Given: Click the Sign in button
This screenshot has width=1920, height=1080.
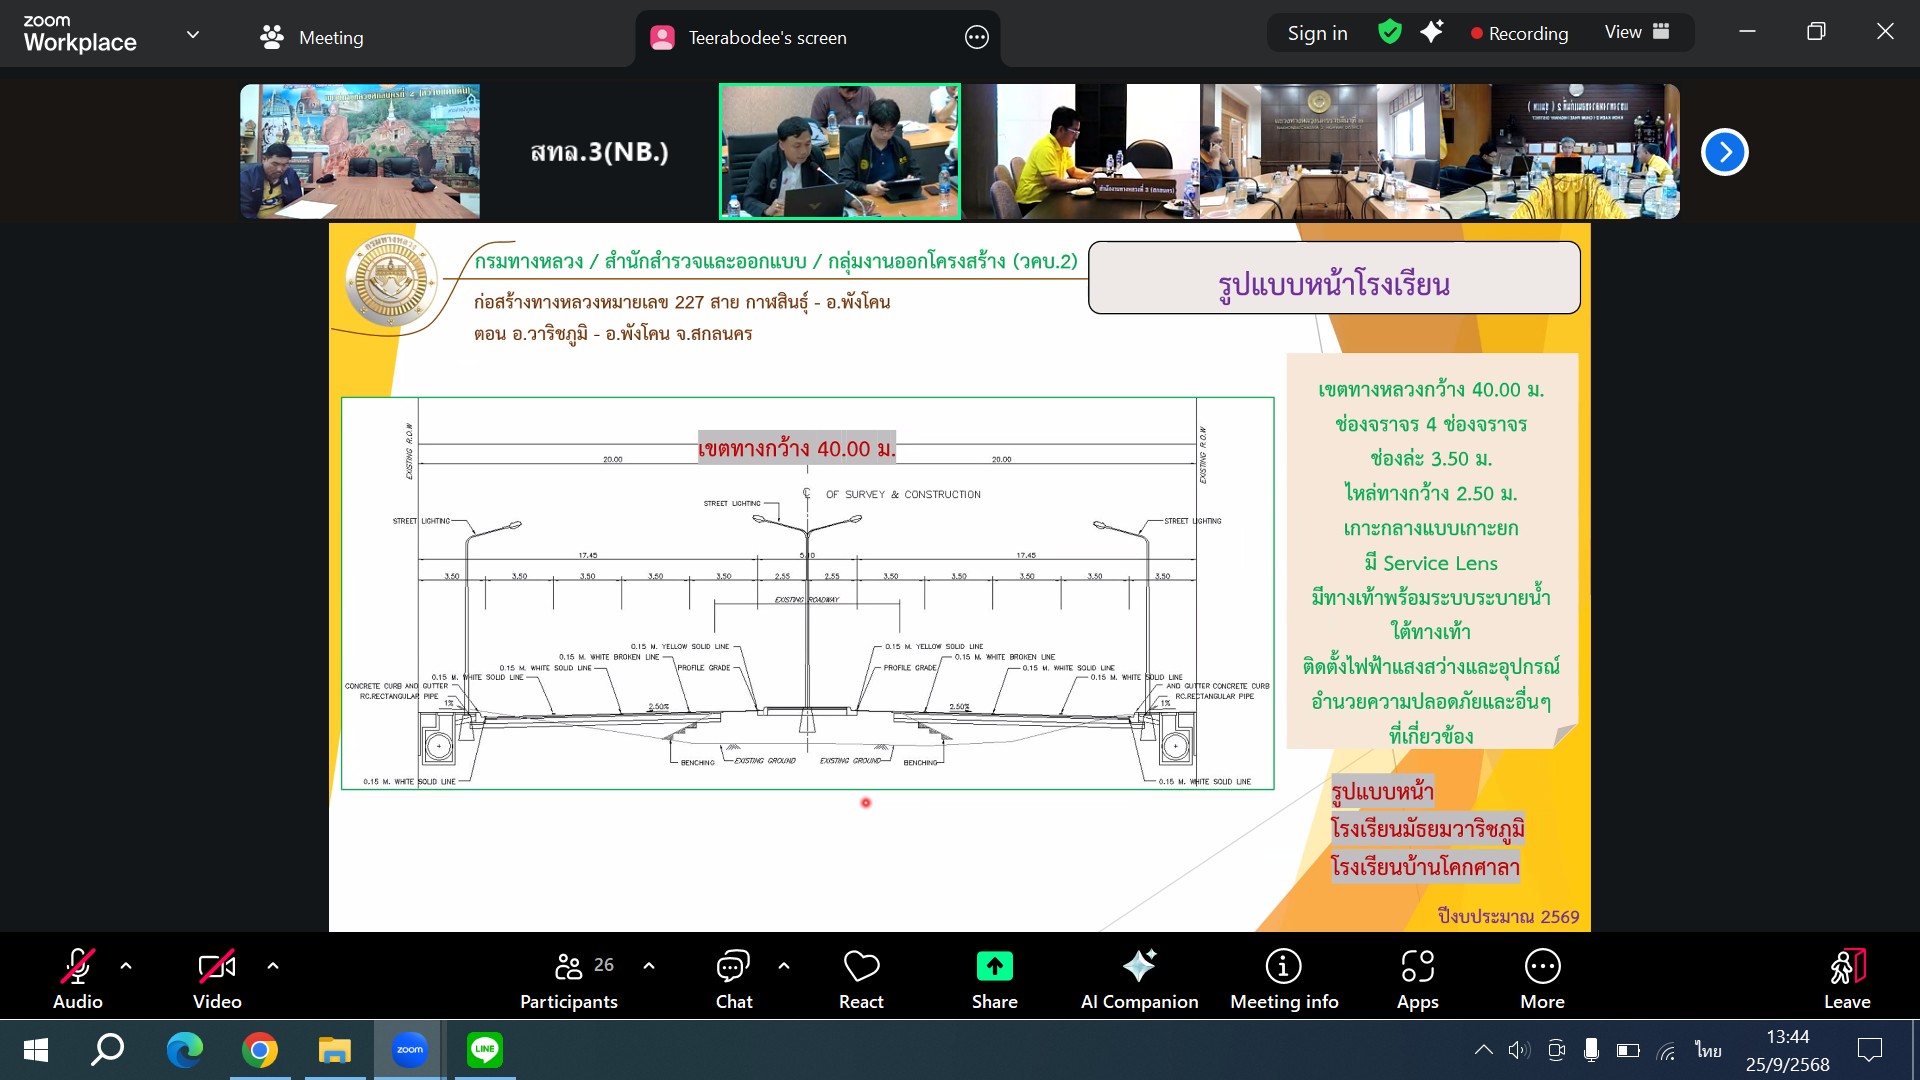Looking at the screenshot, I should click(x=1317, y=33).
